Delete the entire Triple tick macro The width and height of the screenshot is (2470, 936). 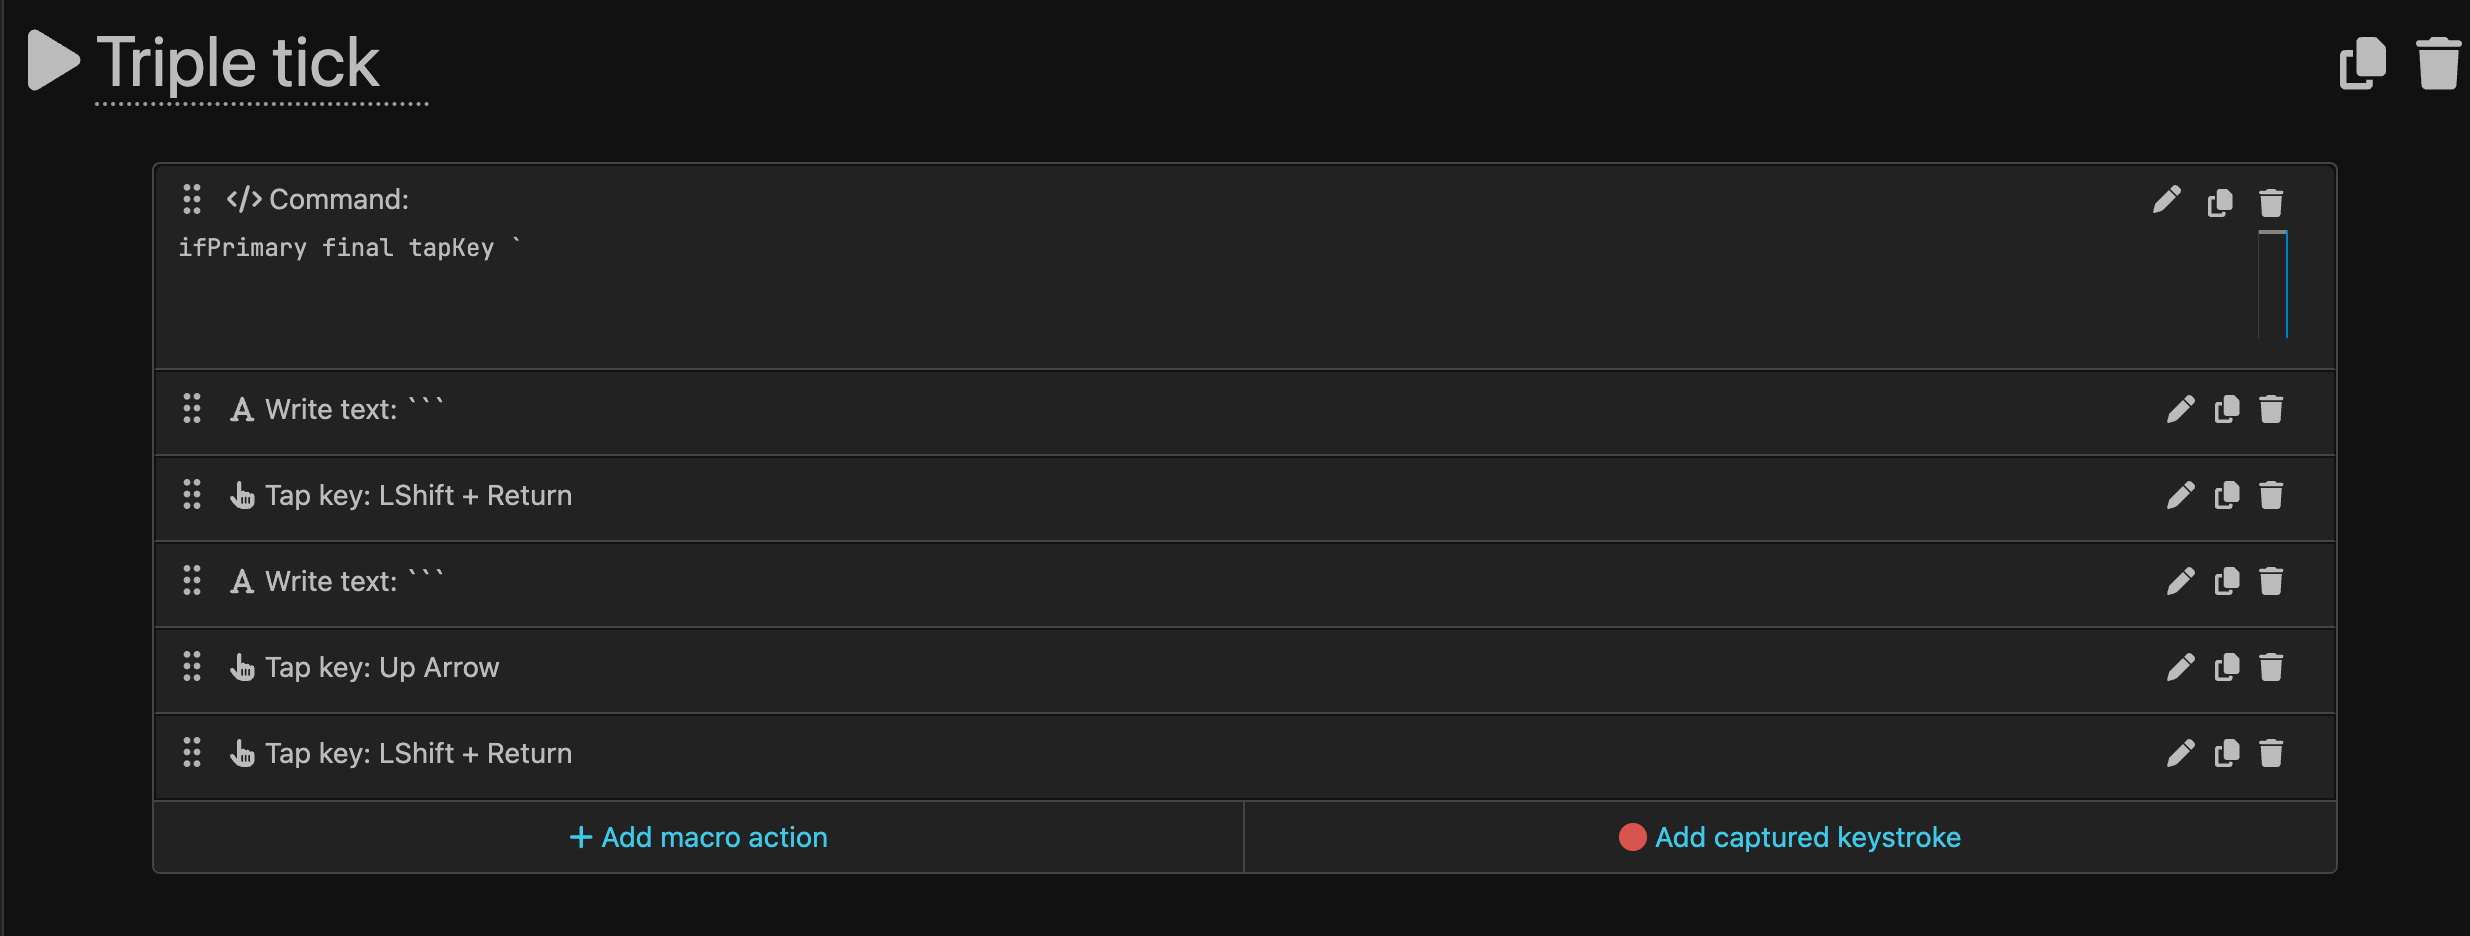coord(2439,63)
